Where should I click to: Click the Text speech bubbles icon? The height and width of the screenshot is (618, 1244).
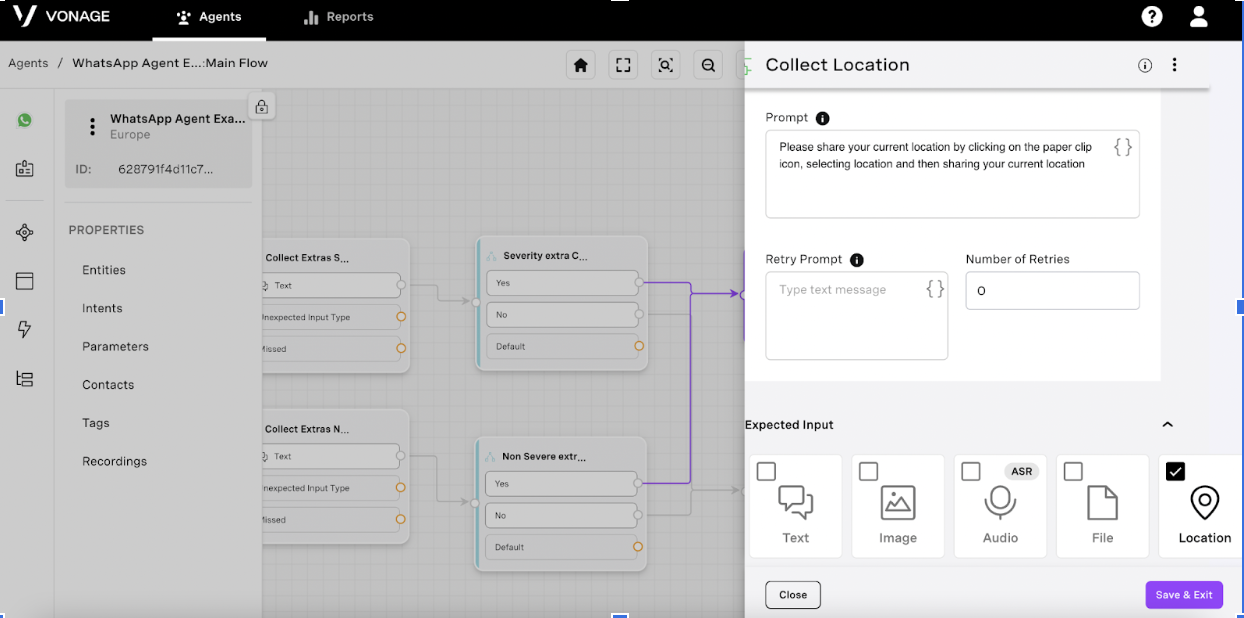click(x=796, y=502)
